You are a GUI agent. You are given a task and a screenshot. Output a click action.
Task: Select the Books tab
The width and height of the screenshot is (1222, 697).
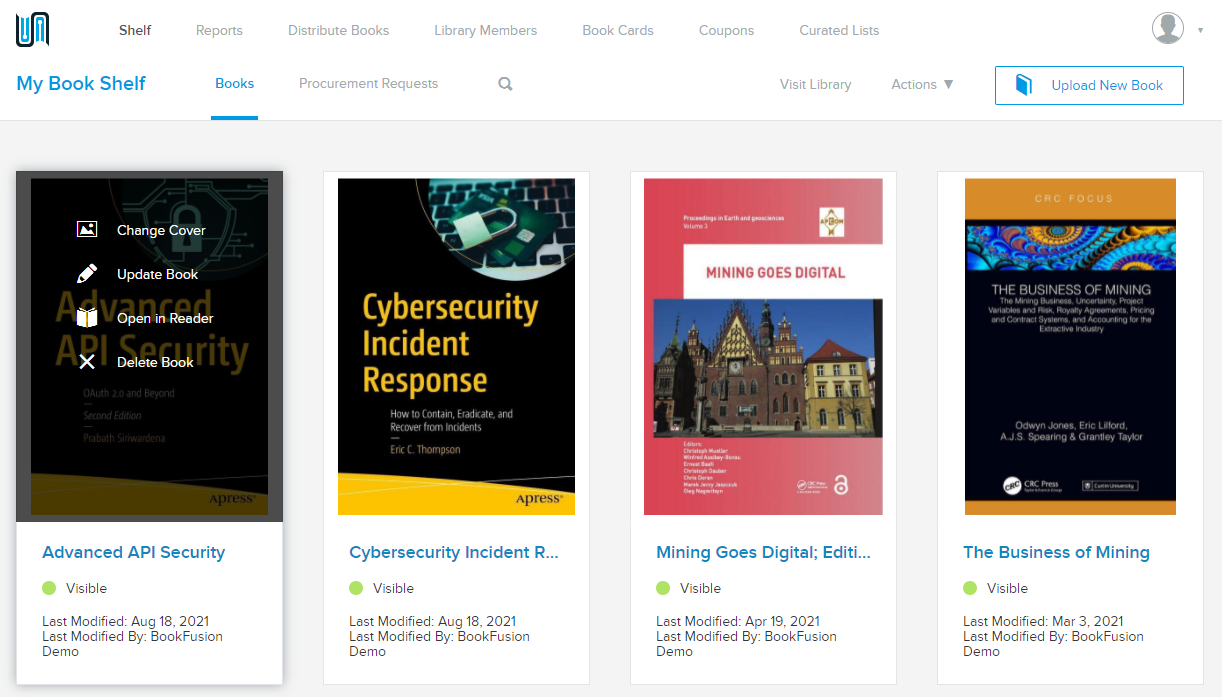coord(234,84)
